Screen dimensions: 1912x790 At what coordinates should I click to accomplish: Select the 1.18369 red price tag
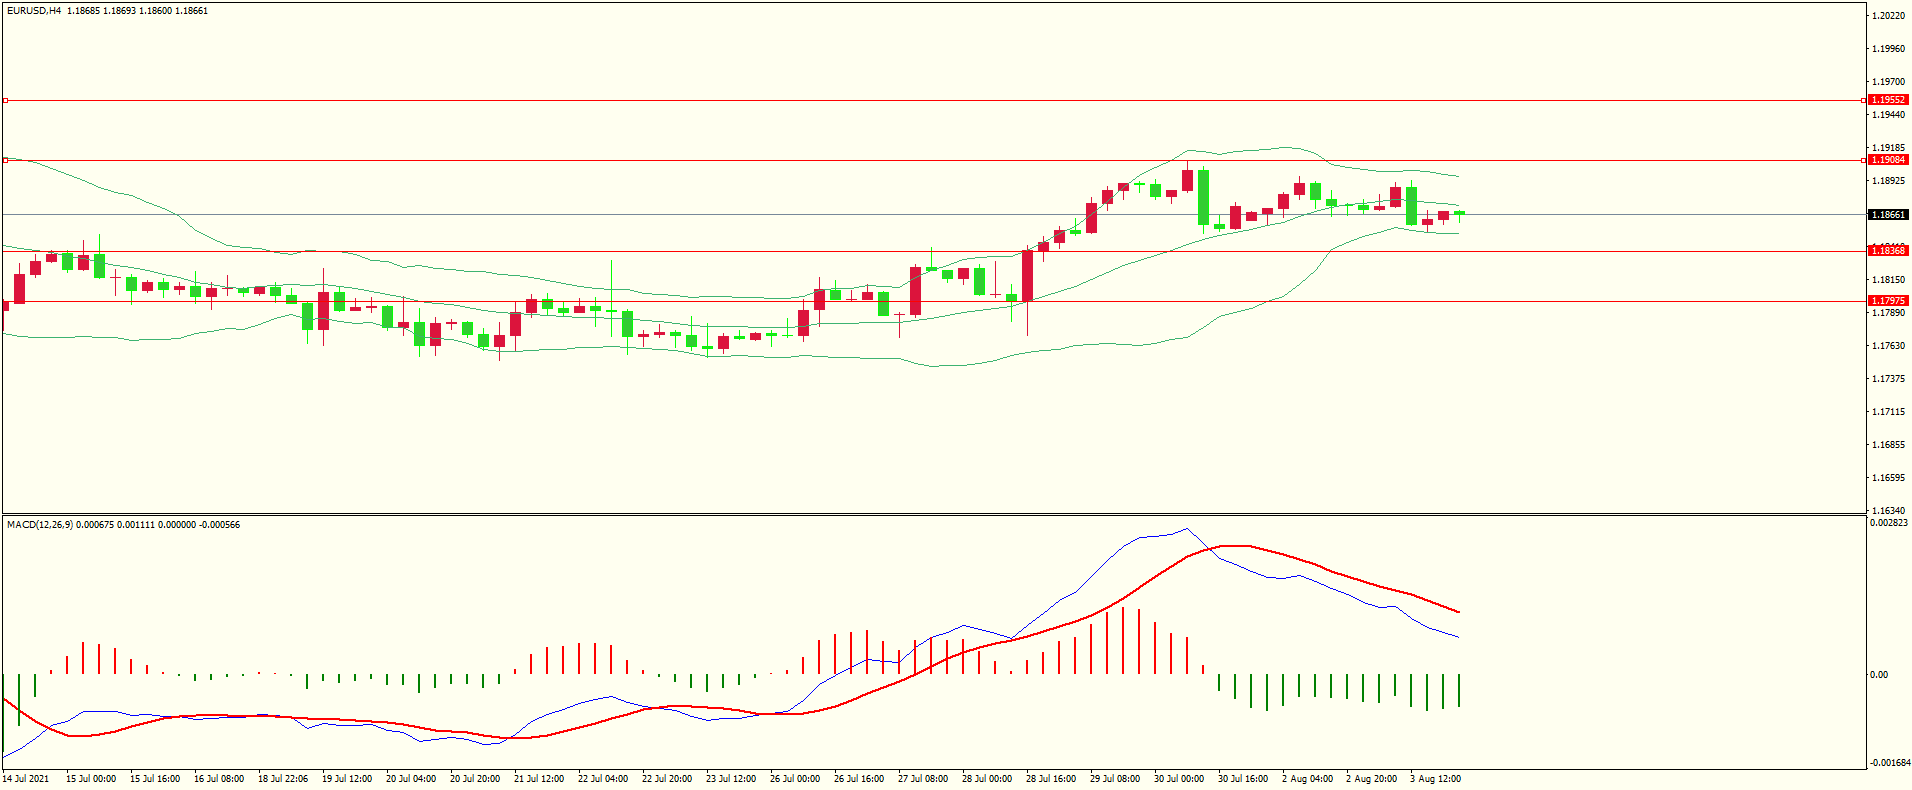pos(1888,251)
